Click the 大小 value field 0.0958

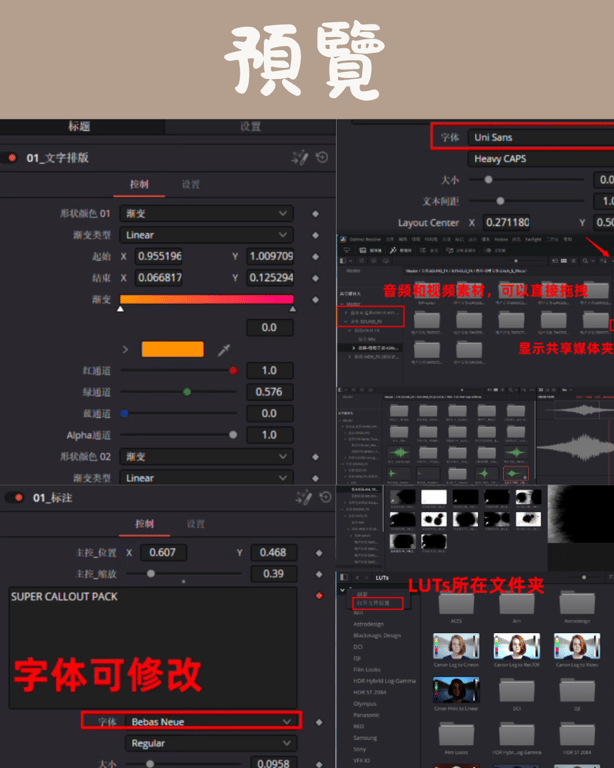point(274,763)
